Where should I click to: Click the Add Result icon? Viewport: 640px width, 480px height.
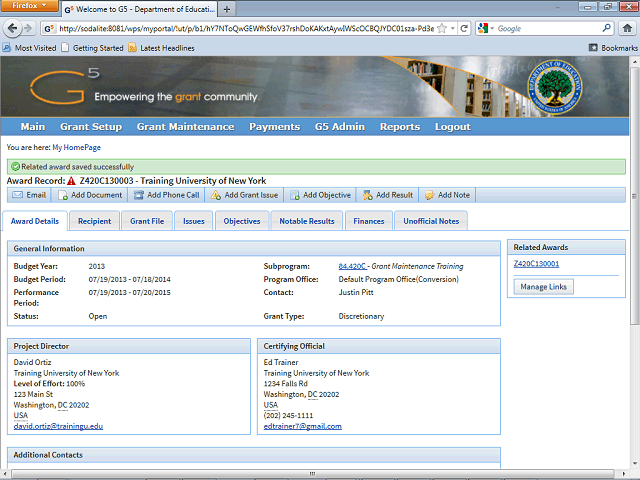point(368,195)
